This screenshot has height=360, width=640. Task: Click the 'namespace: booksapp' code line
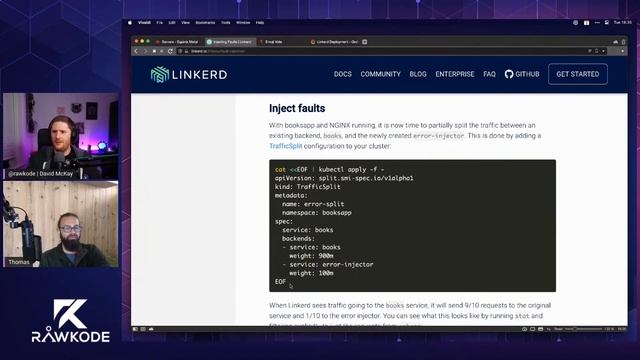[316, 213]
